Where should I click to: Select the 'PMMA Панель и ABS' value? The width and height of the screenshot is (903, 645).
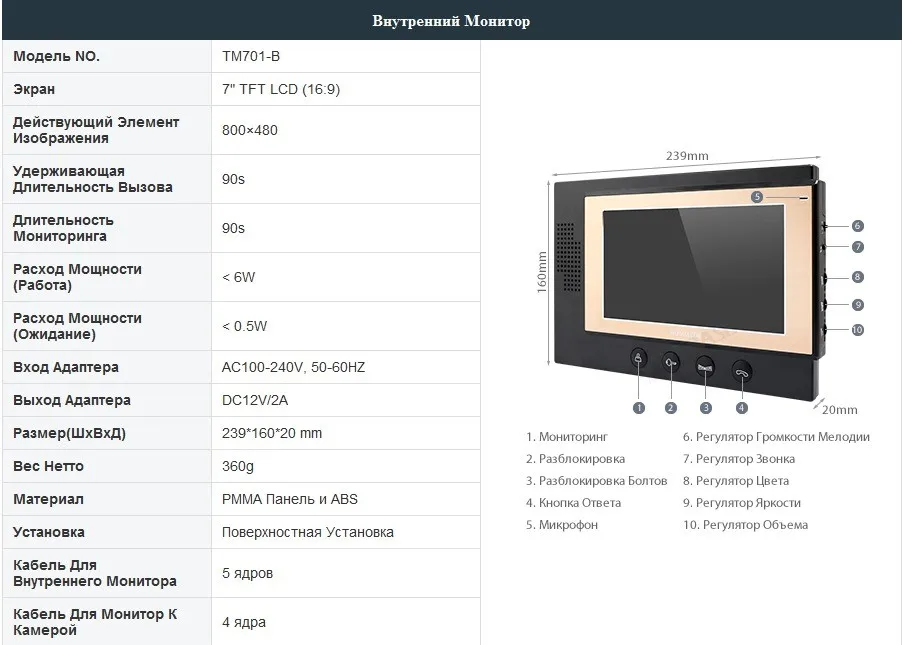tap(290, 499)
